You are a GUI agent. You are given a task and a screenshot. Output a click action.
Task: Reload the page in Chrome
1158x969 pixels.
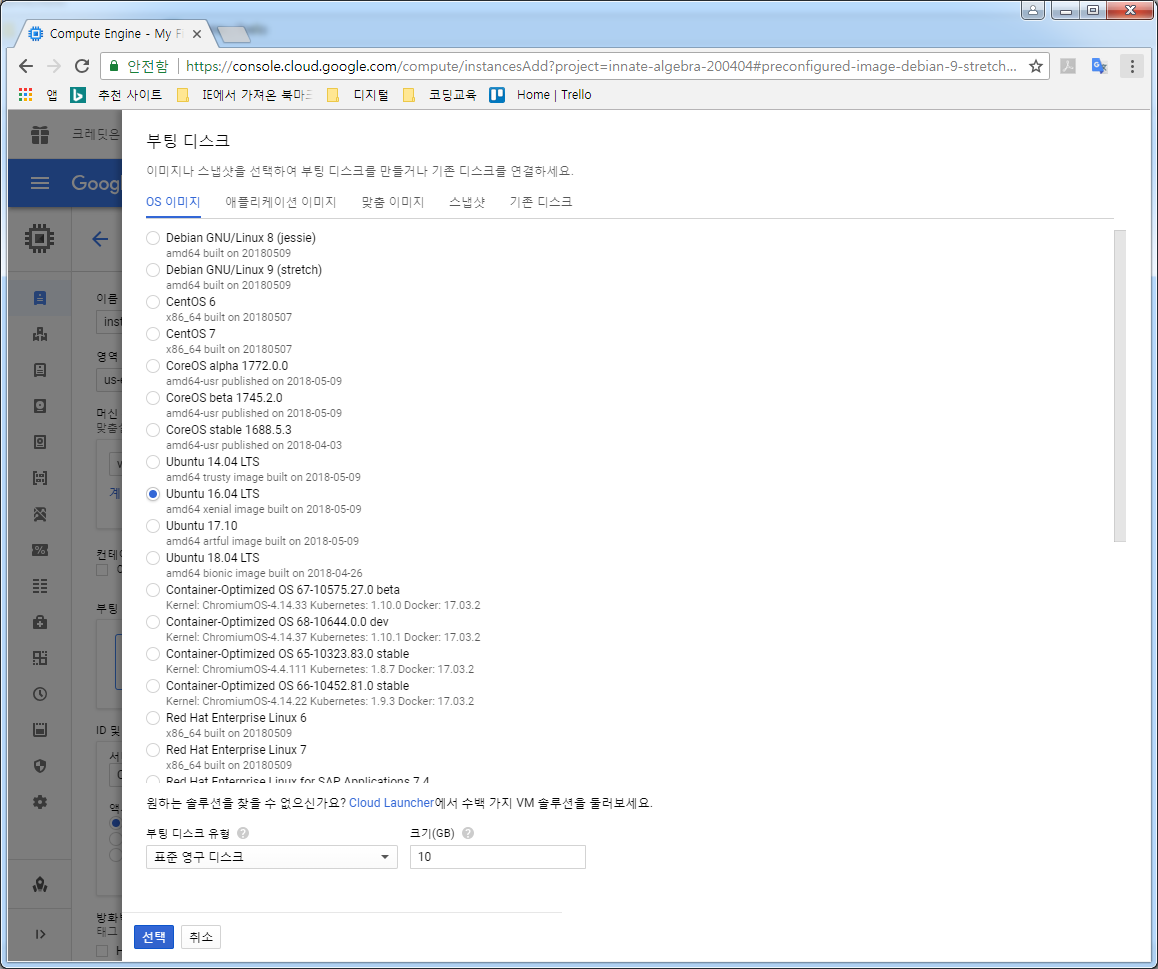[x=82, y=66]
